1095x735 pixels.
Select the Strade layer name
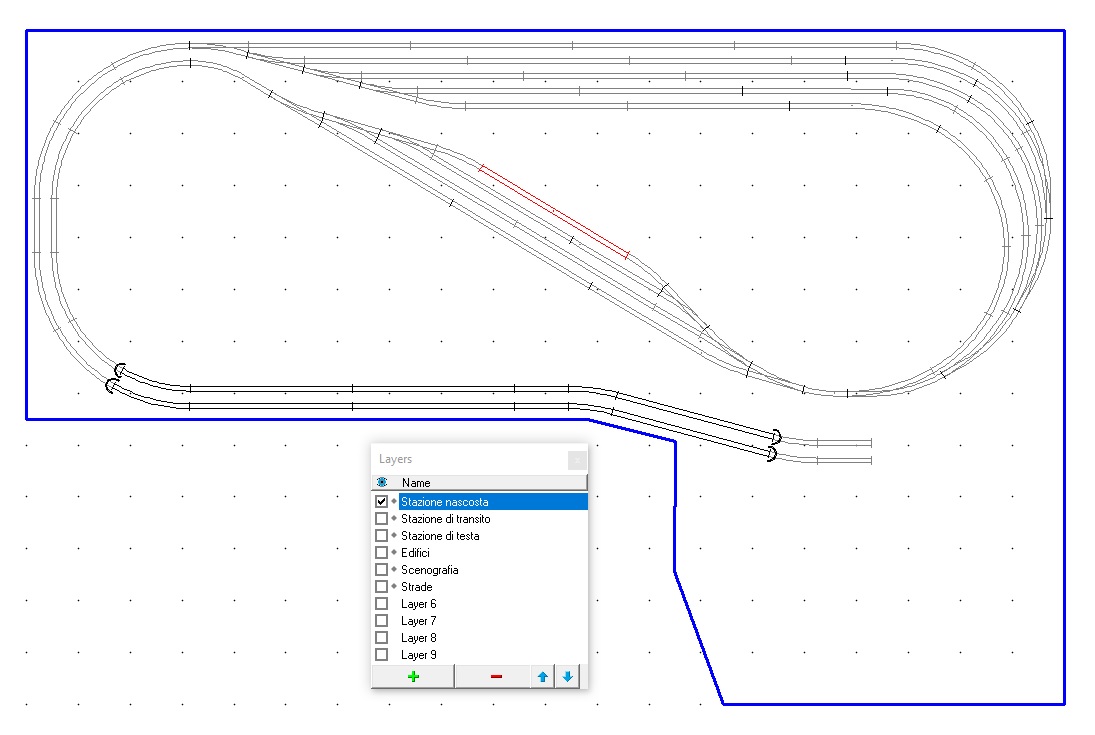pos(416,587)
